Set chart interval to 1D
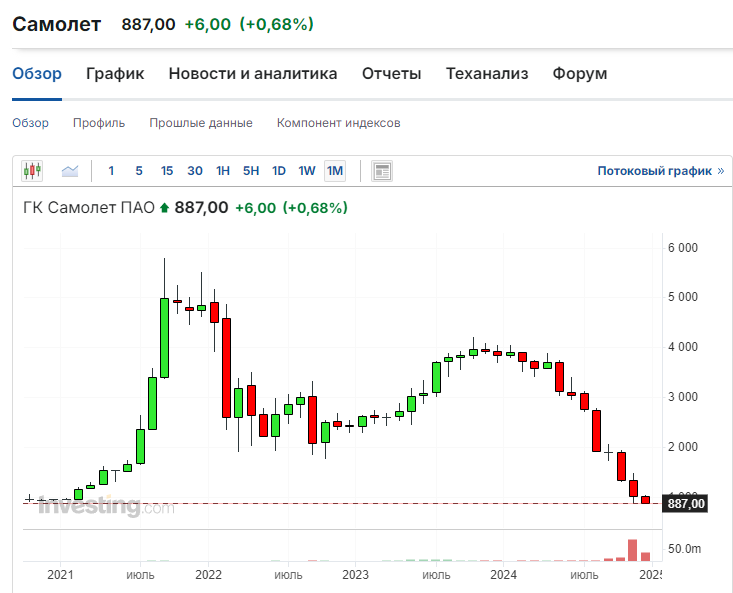Viewport: 733px width, 593px height. 279,171
